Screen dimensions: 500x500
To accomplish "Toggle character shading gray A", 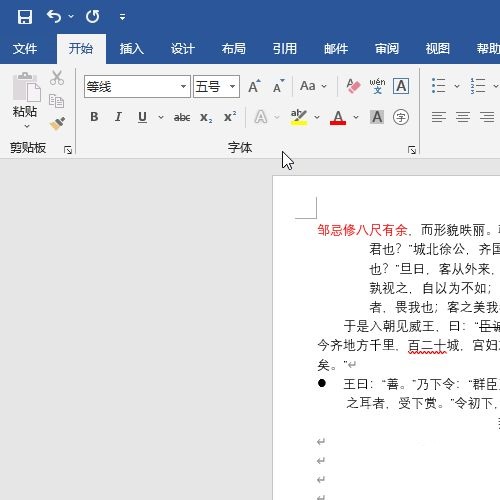I will pos(377,117).
